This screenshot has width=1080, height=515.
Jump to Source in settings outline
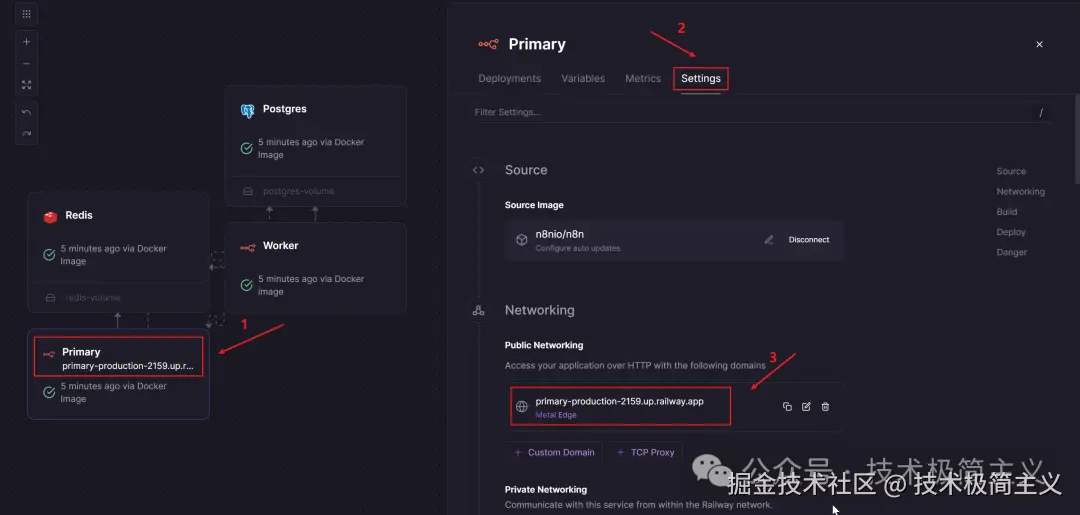1011,171
